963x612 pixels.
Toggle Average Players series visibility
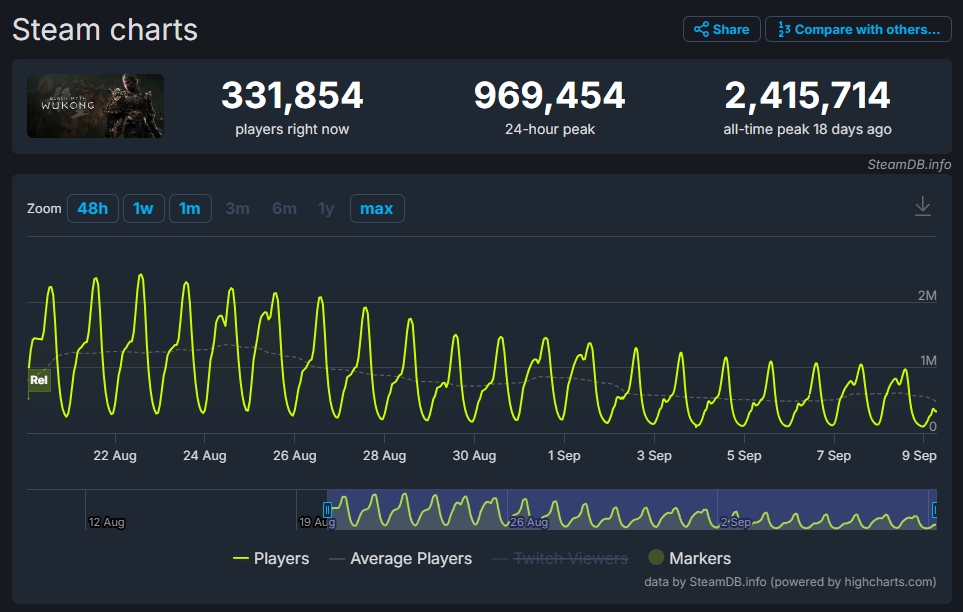[400, 558]
